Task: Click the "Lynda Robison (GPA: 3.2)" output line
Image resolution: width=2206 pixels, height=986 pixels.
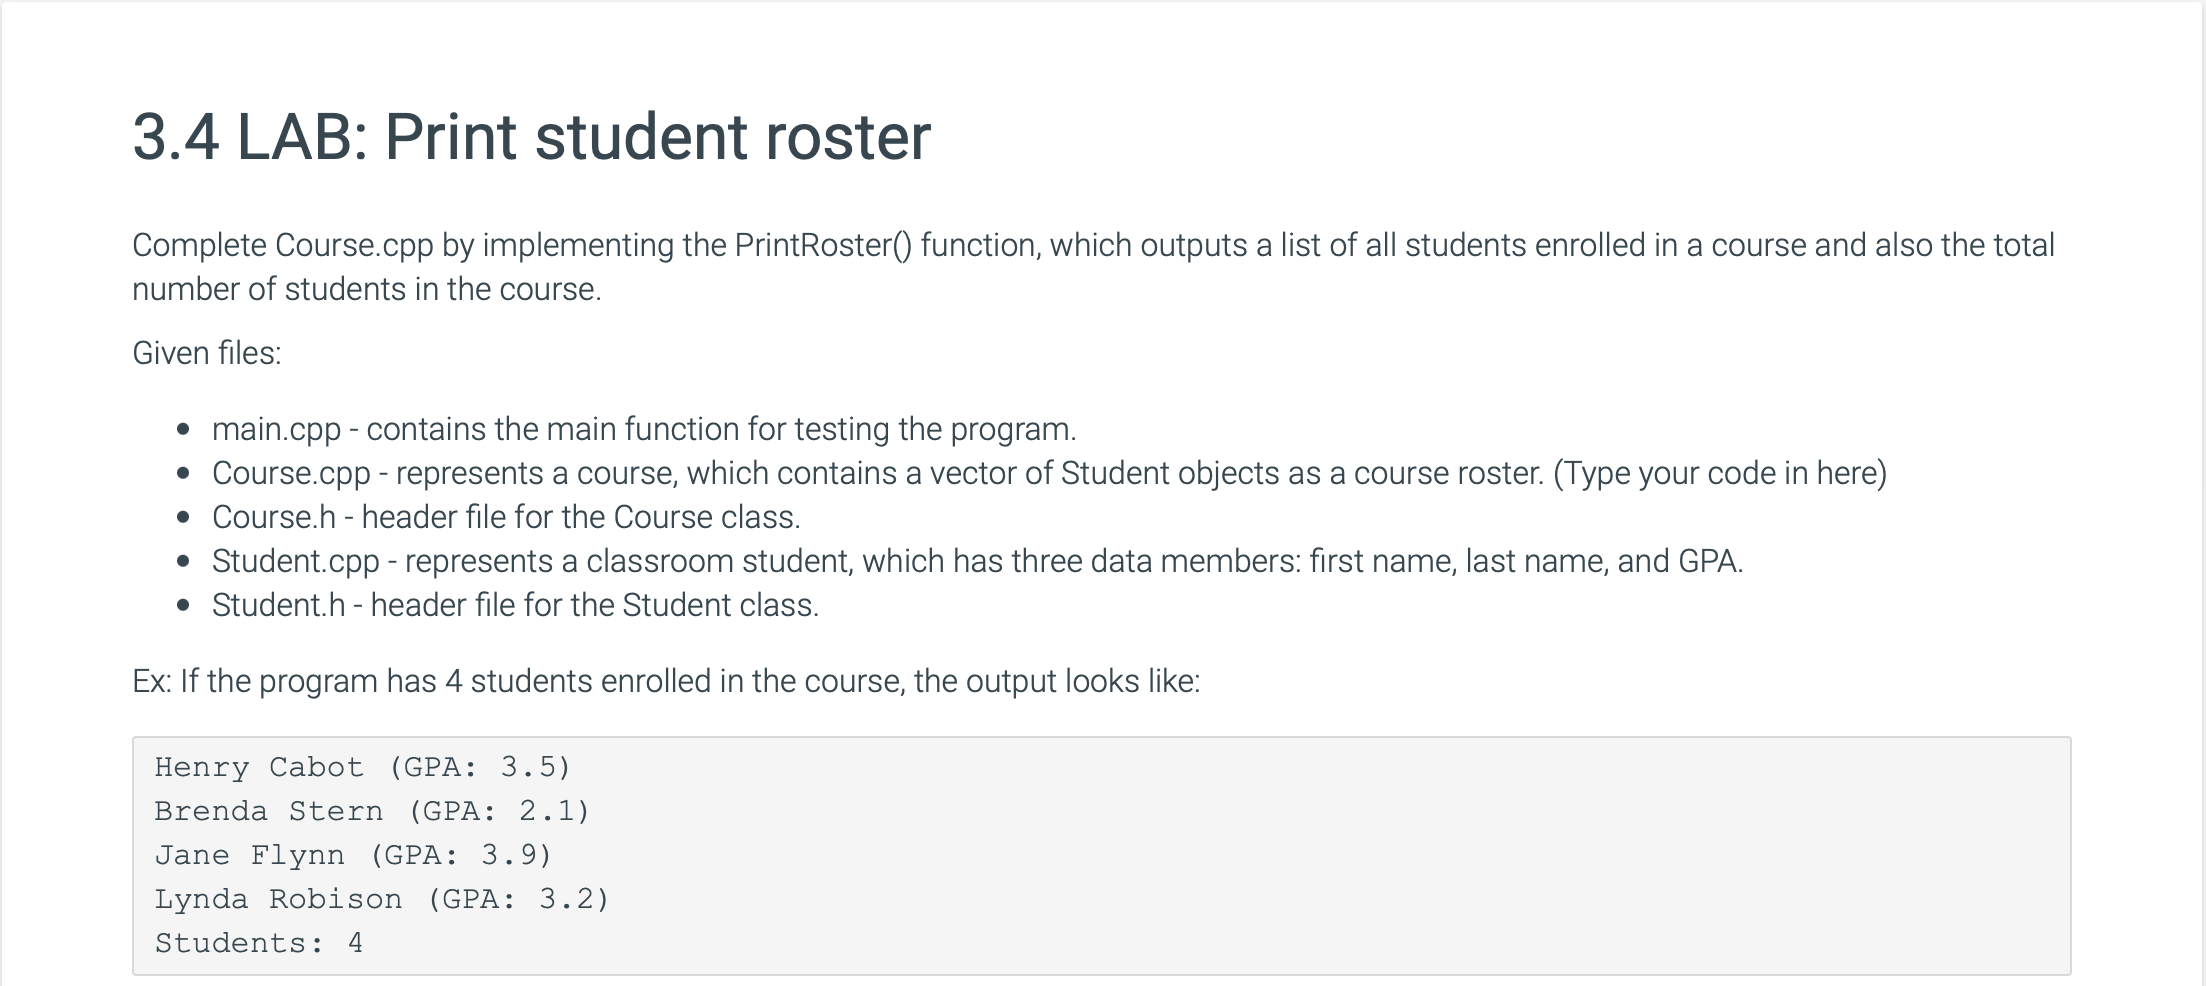Action: pyautogui.click(x=381, y=899)
